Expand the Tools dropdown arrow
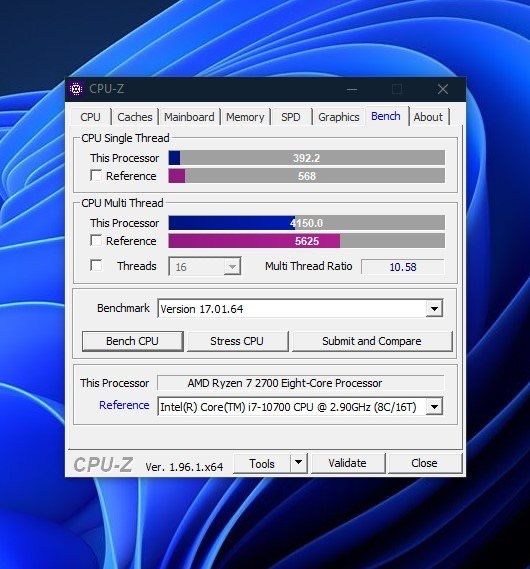 click(299, 463)
